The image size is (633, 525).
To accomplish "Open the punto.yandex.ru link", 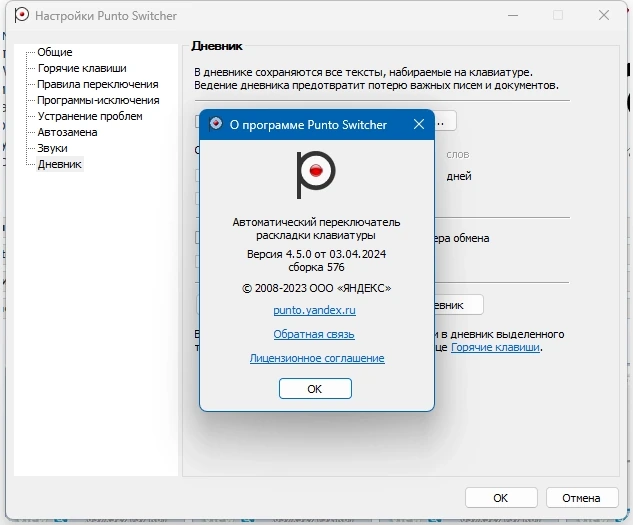I will [314, 310].
